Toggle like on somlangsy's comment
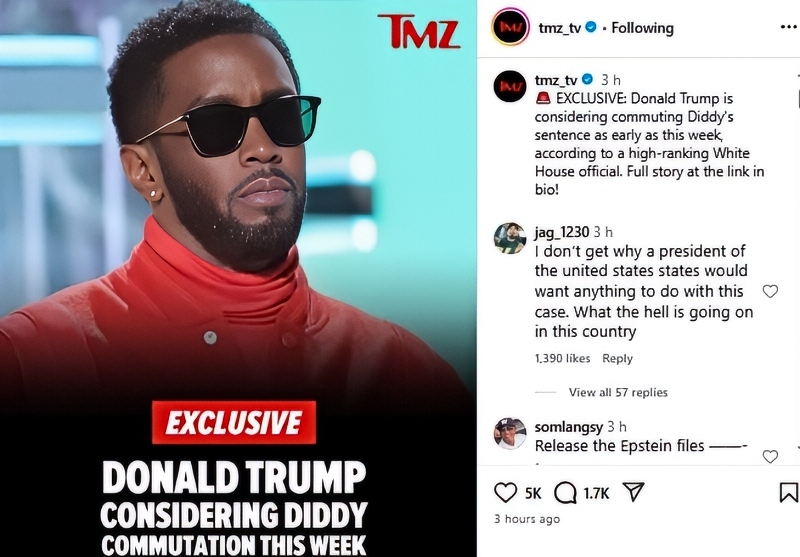Viewport: 800px width, 557px height. coord(770,456)
